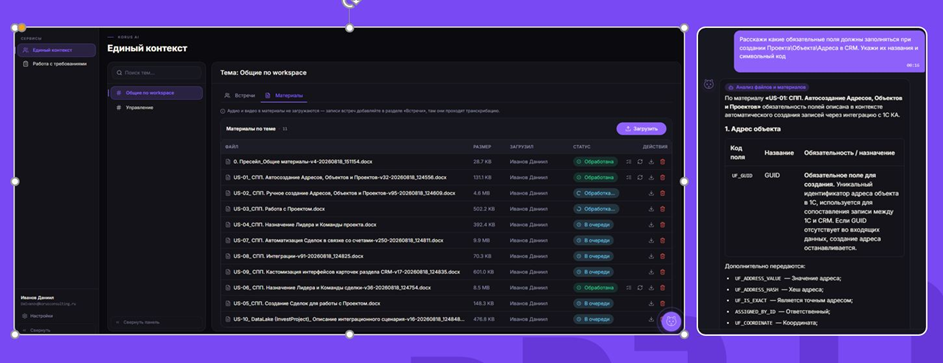Open the Единый контекст service in sidebar
This screenshot has height=363, width=943.
click(56, 50)
